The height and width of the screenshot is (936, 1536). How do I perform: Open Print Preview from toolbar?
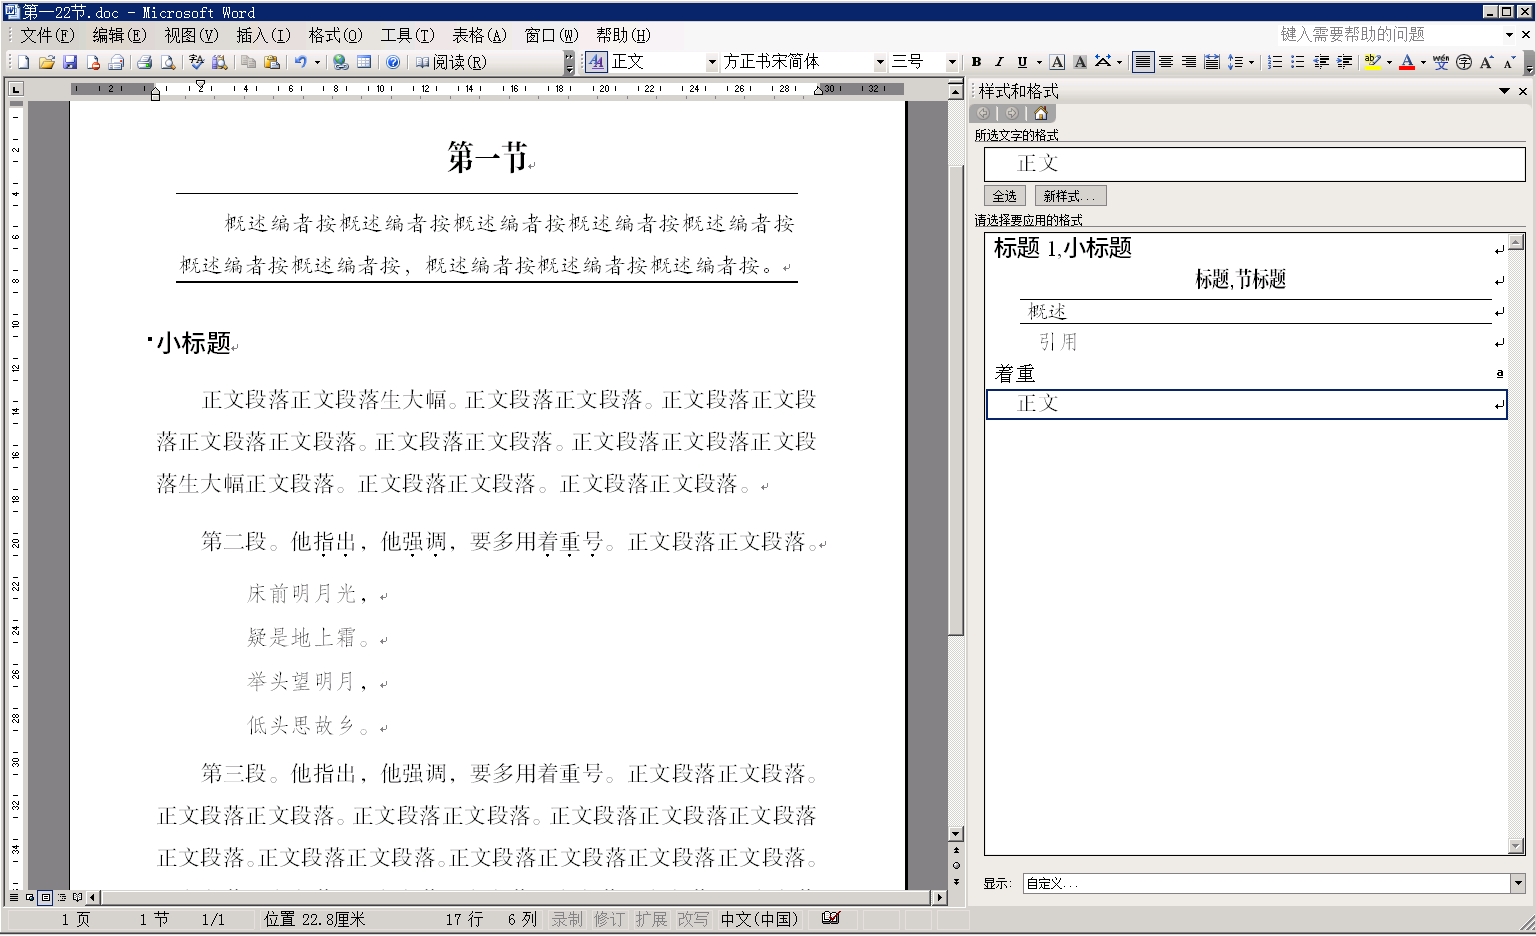pos(168,62)
